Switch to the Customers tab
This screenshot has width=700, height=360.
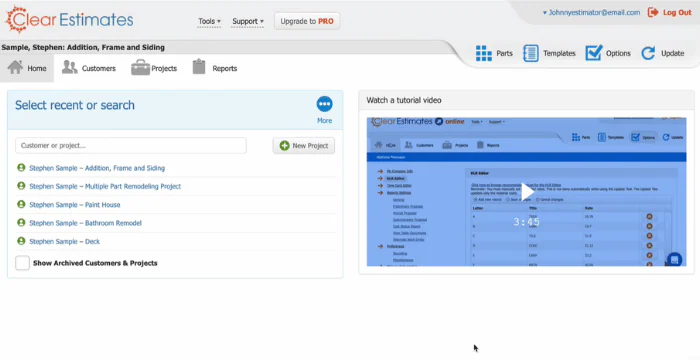(x=88, y=68)
